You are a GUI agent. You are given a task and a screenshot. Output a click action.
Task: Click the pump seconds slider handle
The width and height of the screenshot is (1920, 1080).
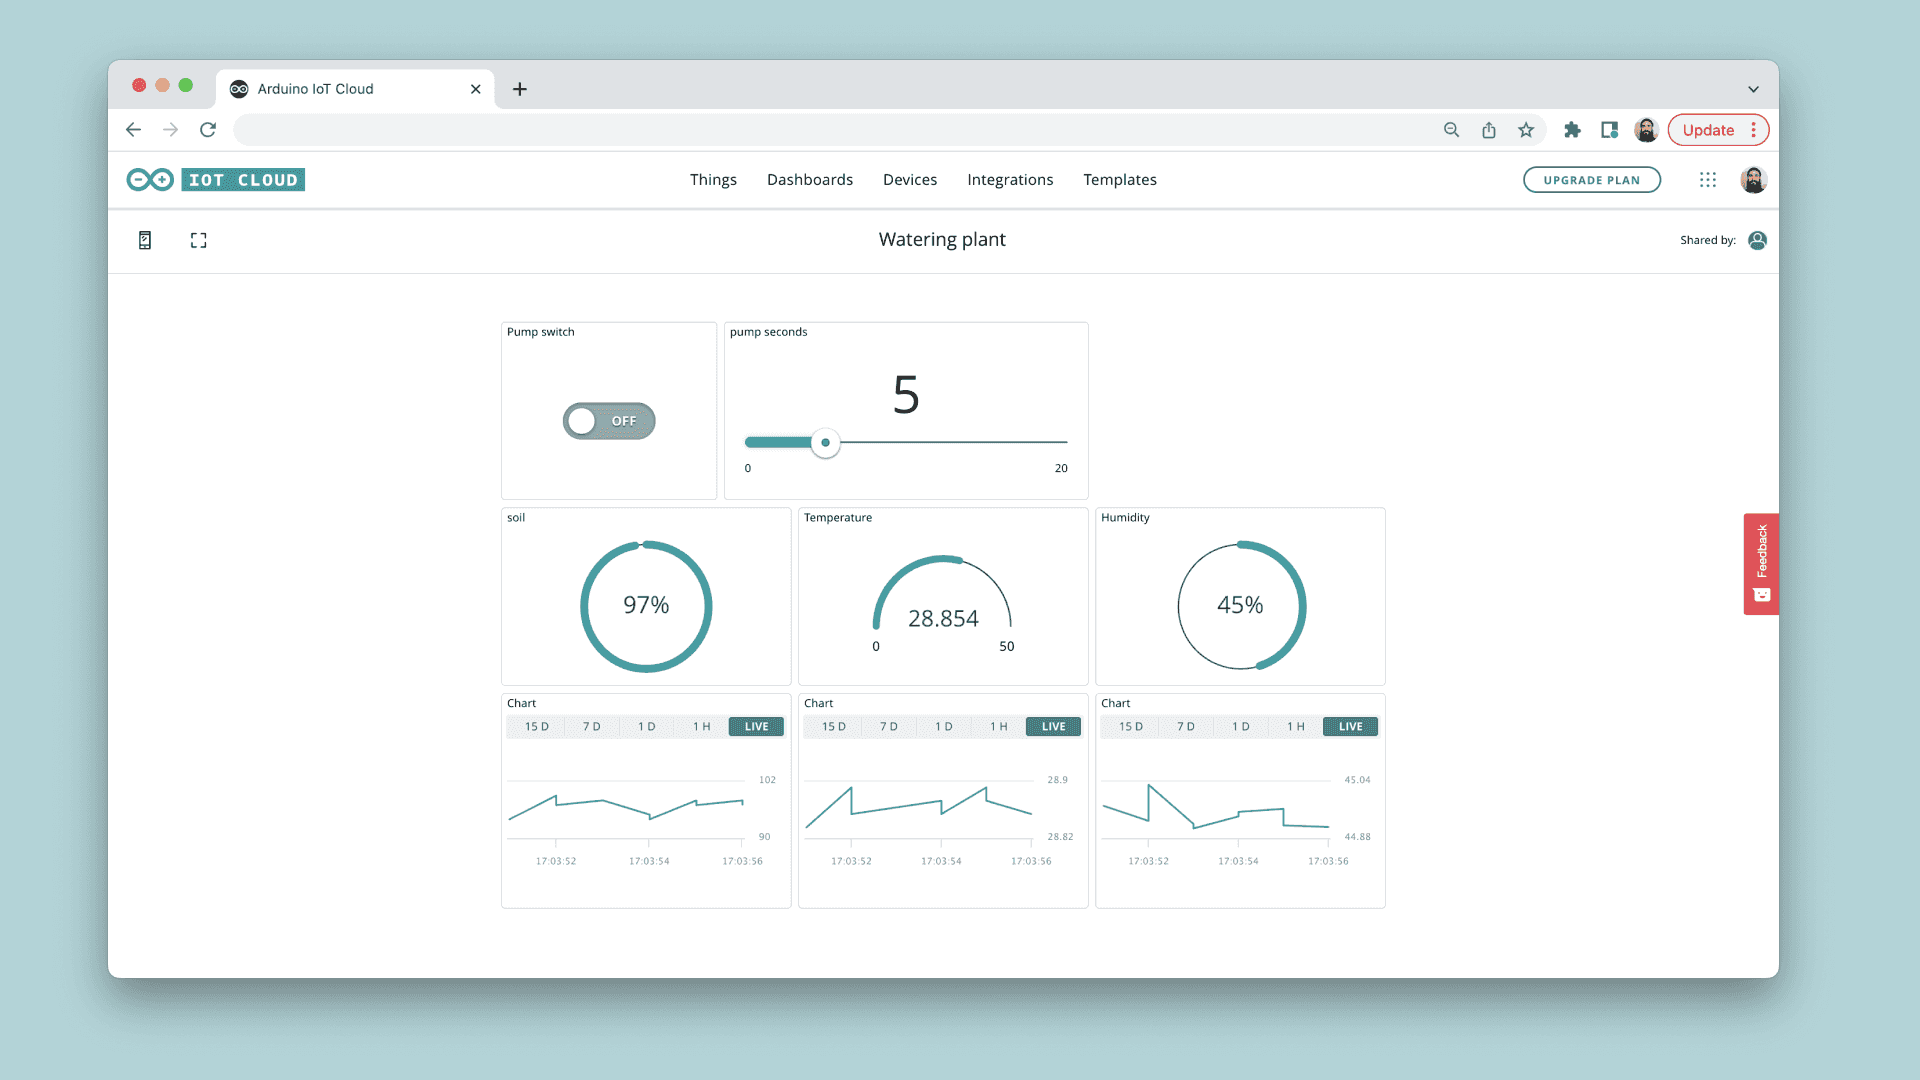[825, 442]
